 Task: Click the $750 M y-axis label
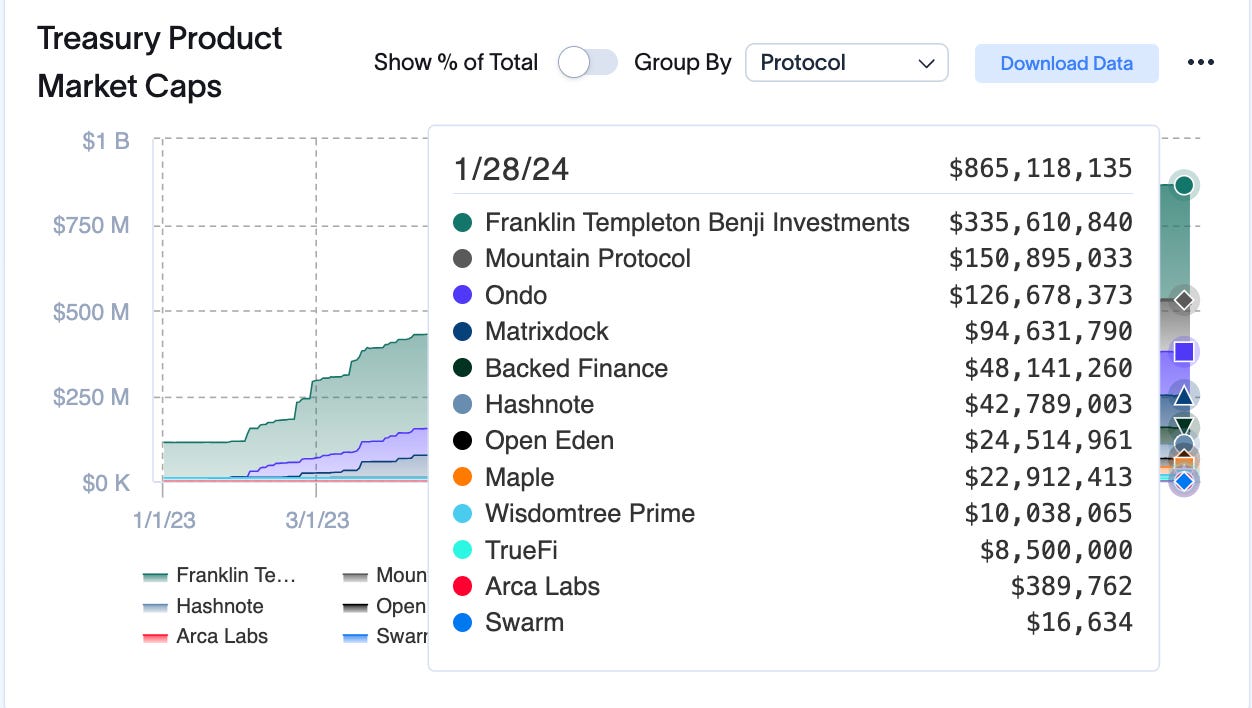pos(91,225)
